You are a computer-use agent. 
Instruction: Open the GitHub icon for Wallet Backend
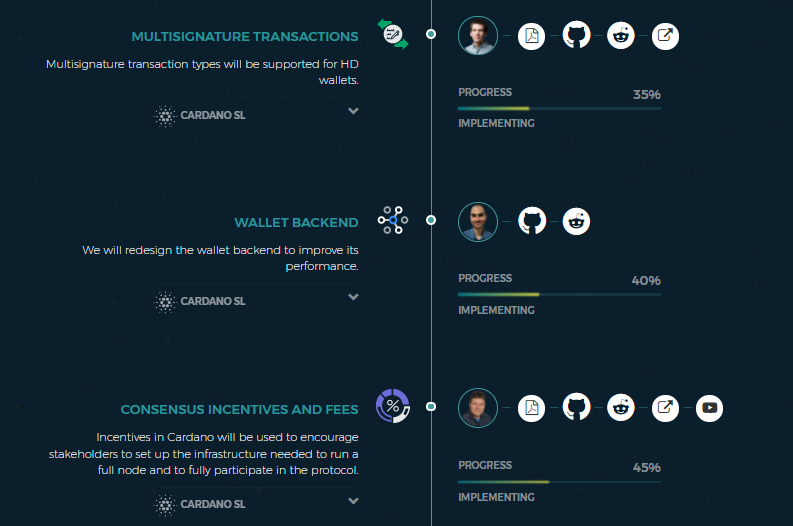532,221
